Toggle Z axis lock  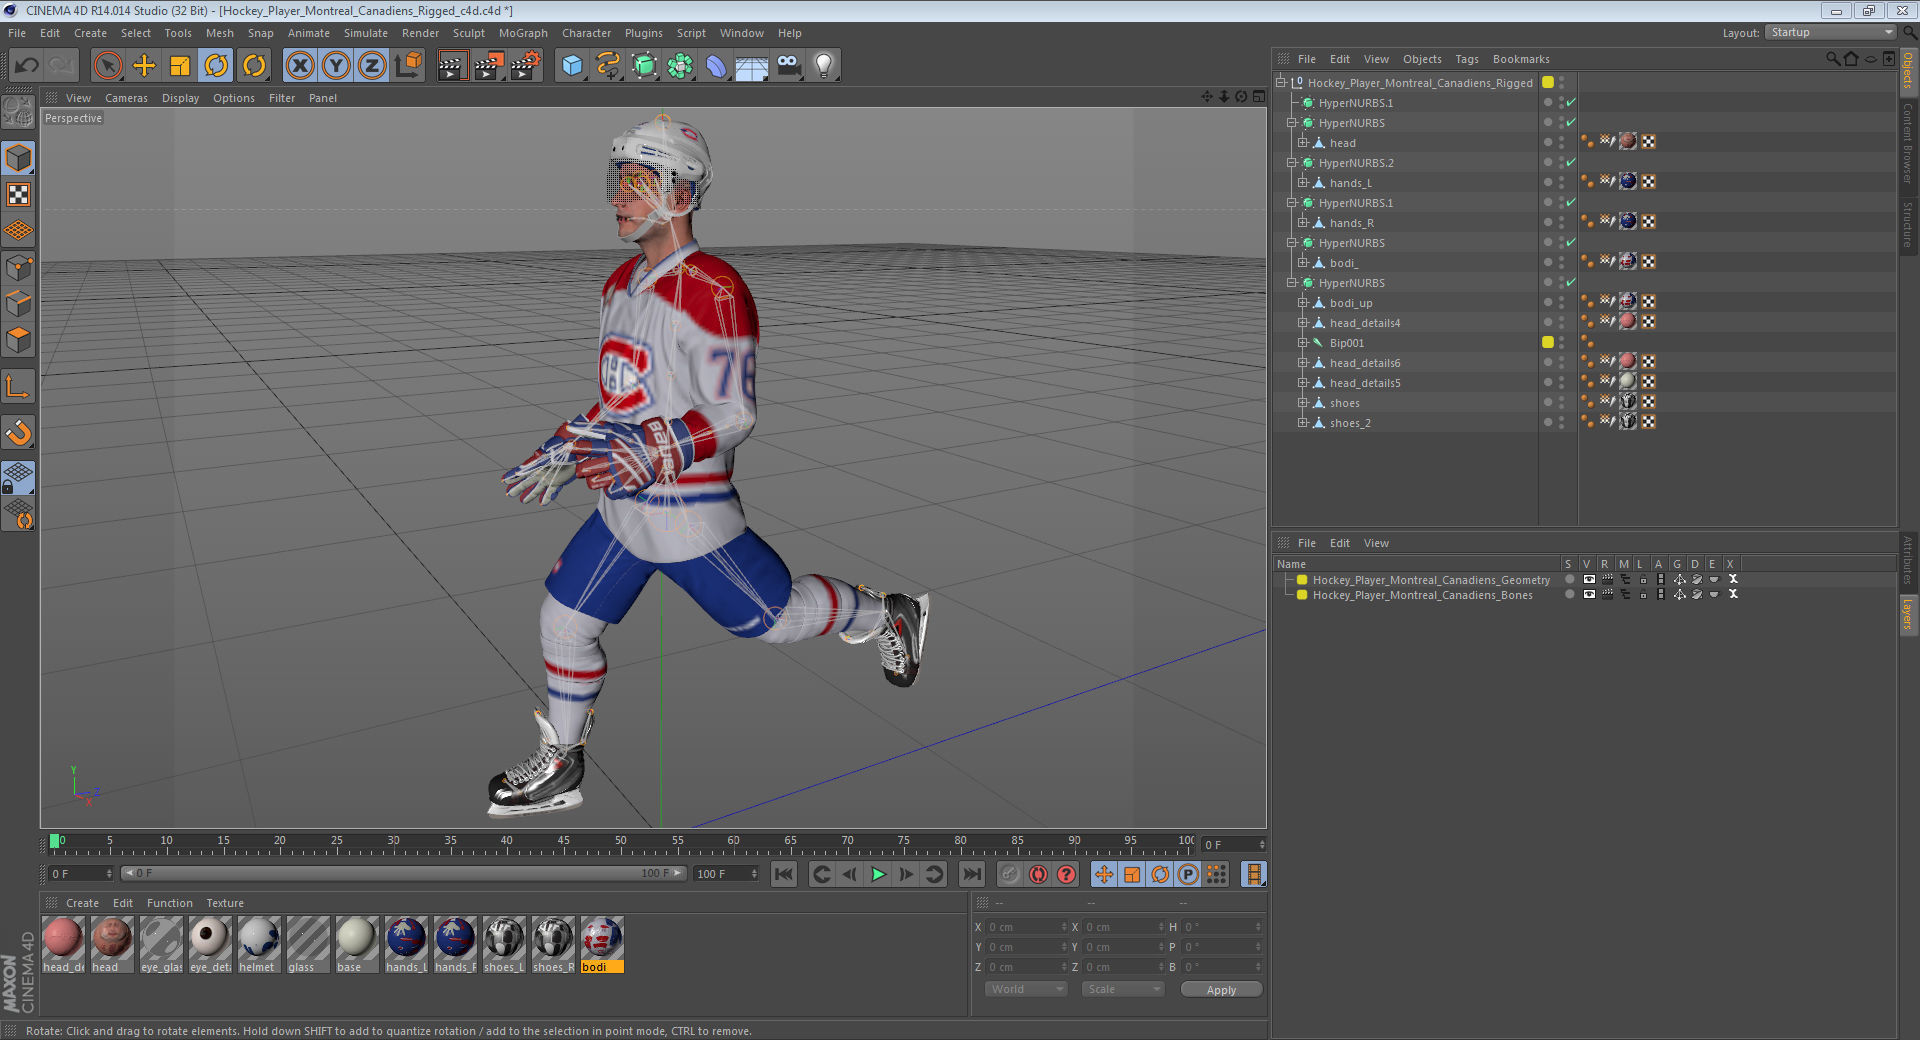pos(372,66)
